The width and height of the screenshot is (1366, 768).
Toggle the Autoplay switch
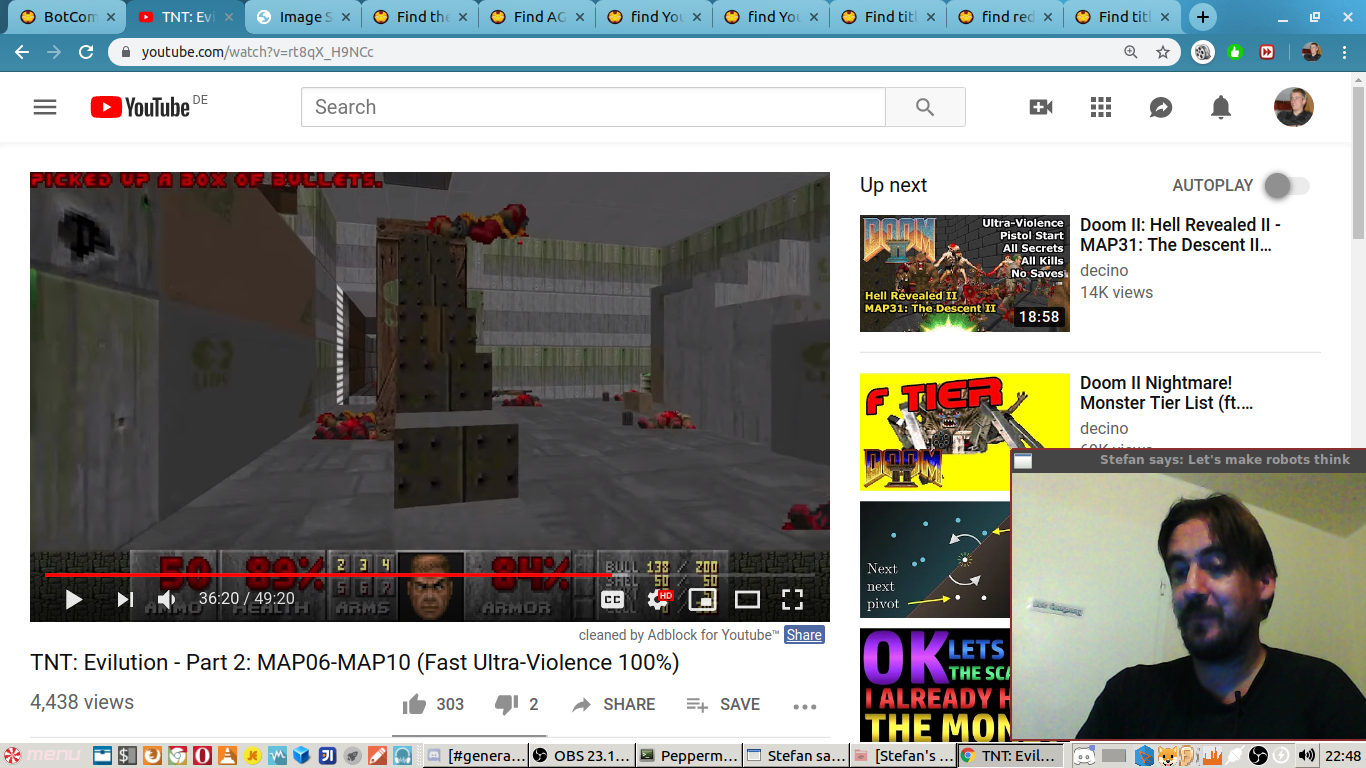pos(1286,185)
